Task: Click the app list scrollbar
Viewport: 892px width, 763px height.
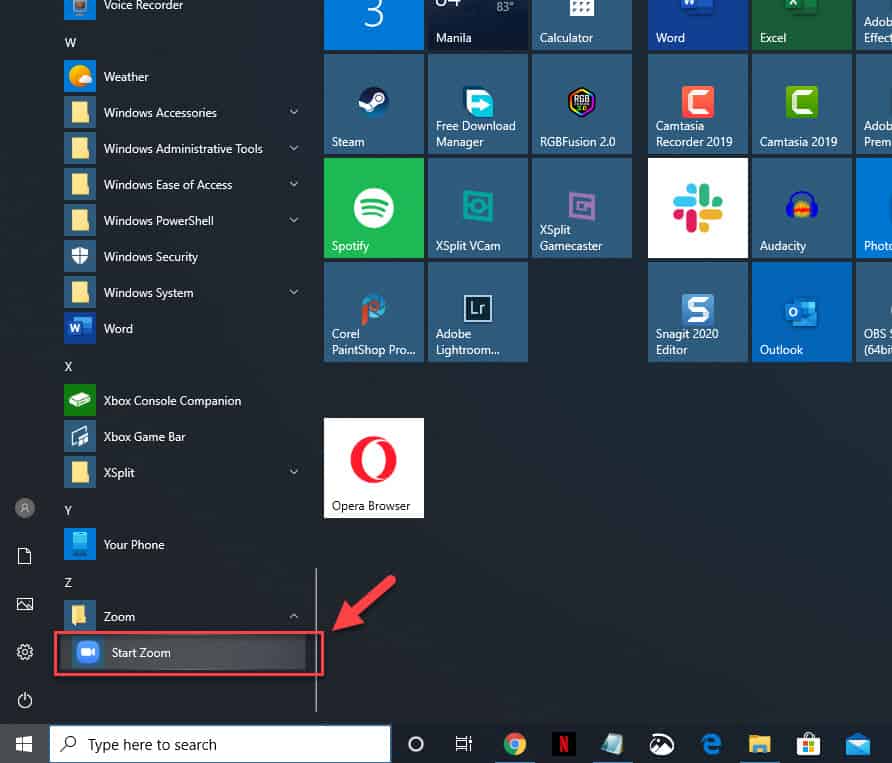Action: point(316,640)
